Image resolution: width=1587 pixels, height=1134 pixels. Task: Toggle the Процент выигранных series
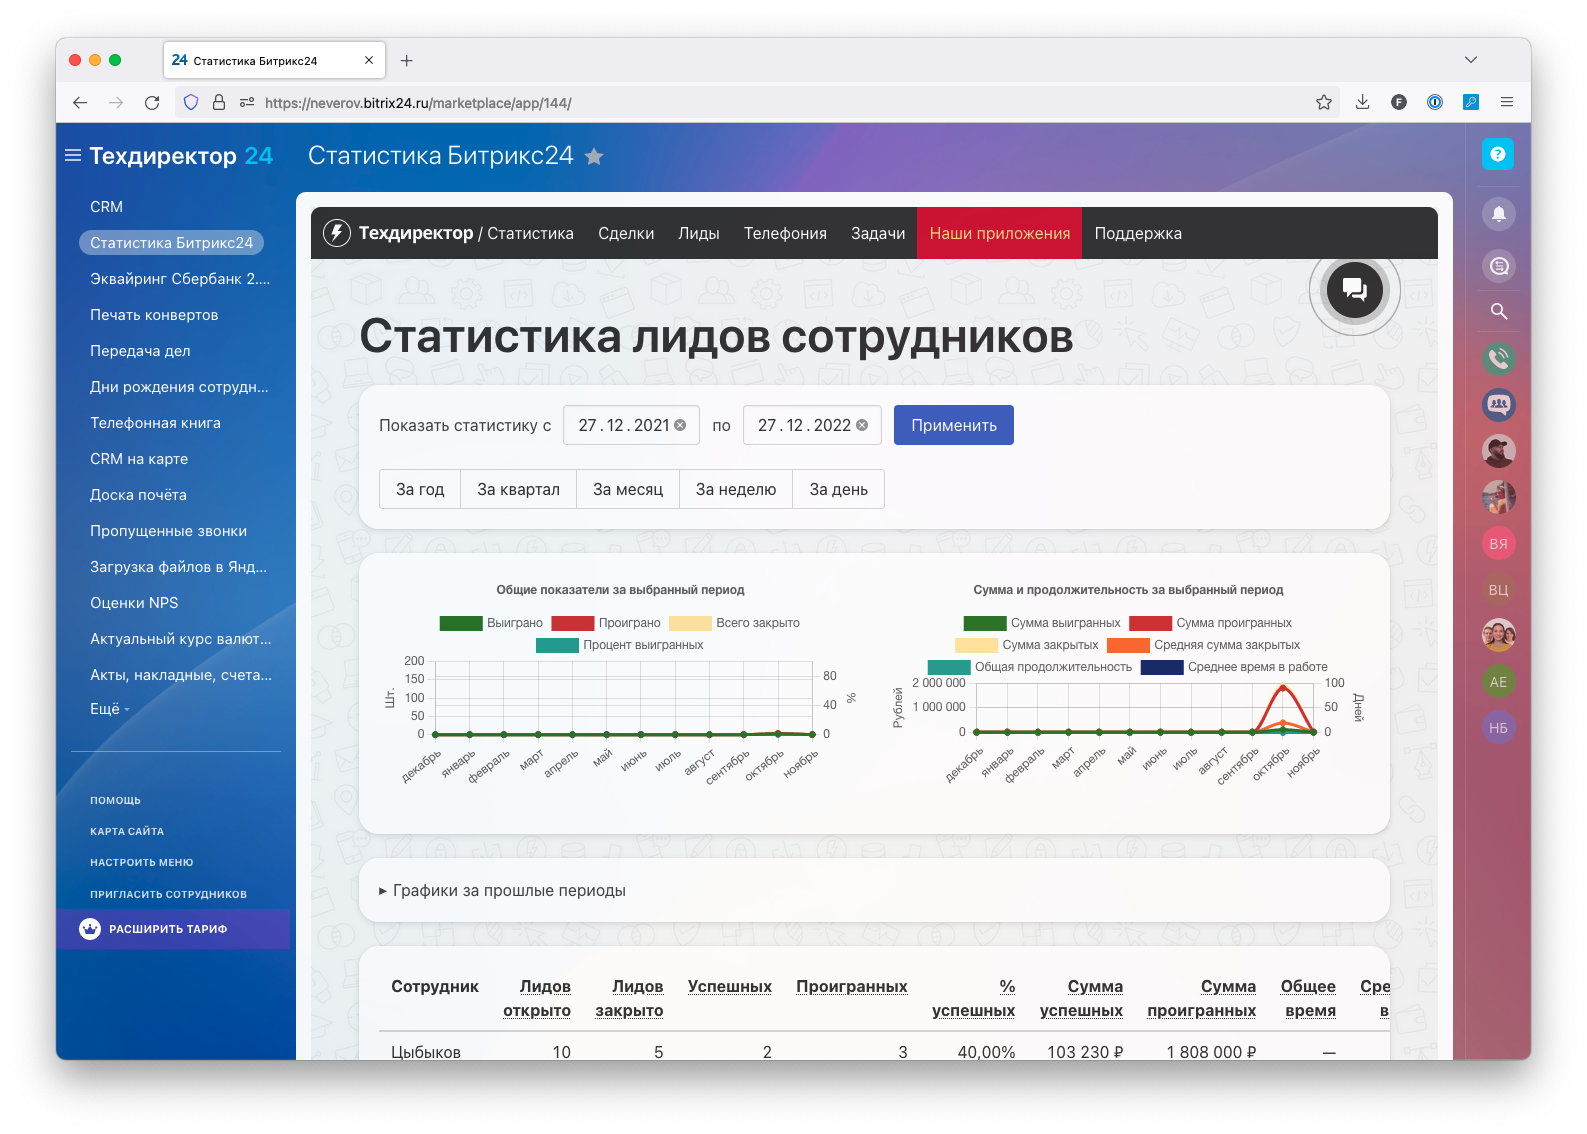[x=620, y=645]
